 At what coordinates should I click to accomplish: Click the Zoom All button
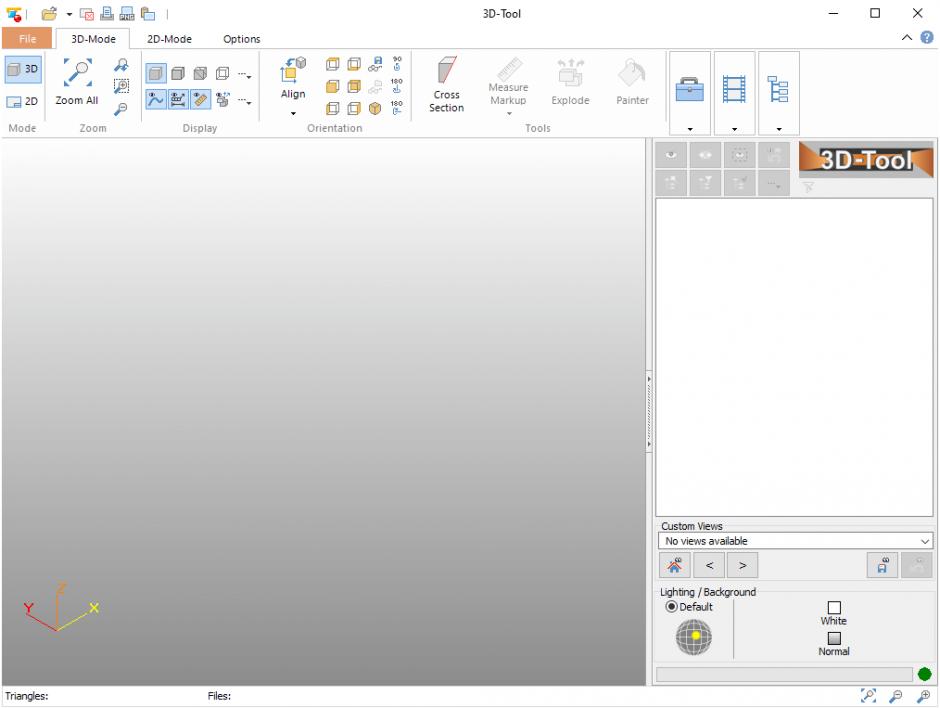point(77,82)
